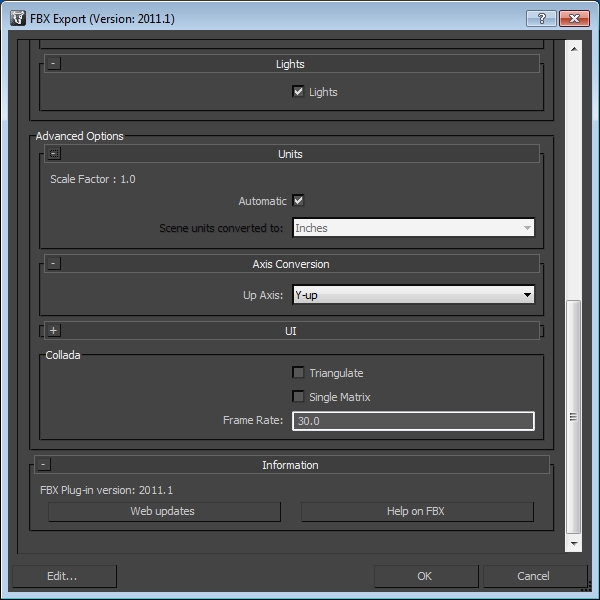The height and width of the screenshot is (600, 600).
Task: Collapse the Units rollout
Action: [54, 154]
